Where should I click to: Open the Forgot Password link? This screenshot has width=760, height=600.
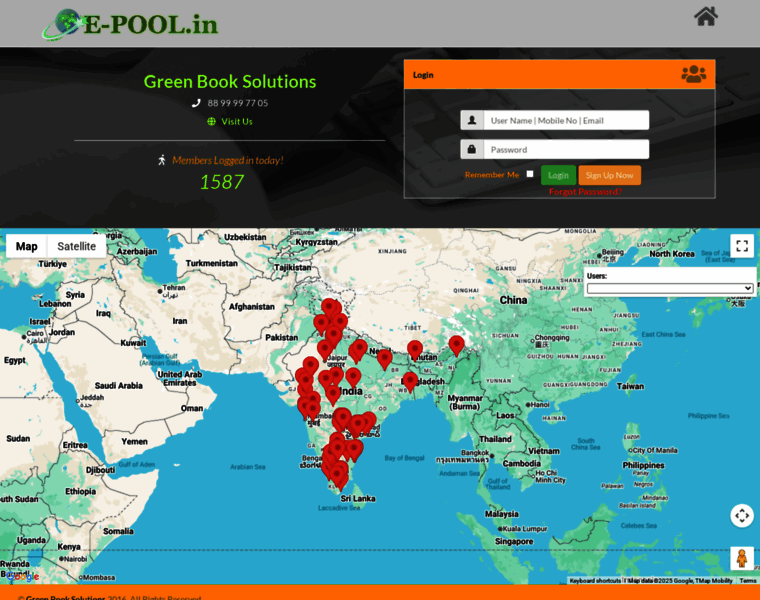click(x=585, y=191)
